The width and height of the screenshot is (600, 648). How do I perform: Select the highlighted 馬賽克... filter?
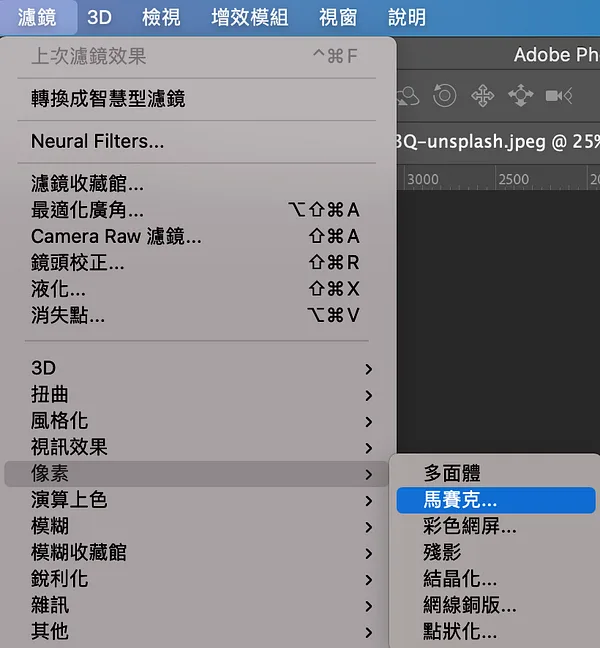496,500
